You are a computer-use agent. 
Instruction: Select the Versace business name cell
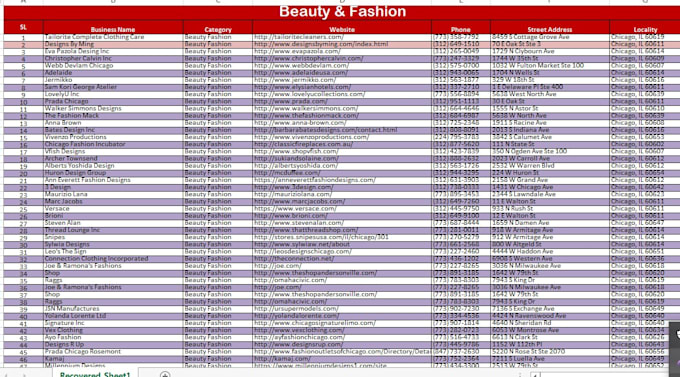pyautogui.click(x=113, y=209)
